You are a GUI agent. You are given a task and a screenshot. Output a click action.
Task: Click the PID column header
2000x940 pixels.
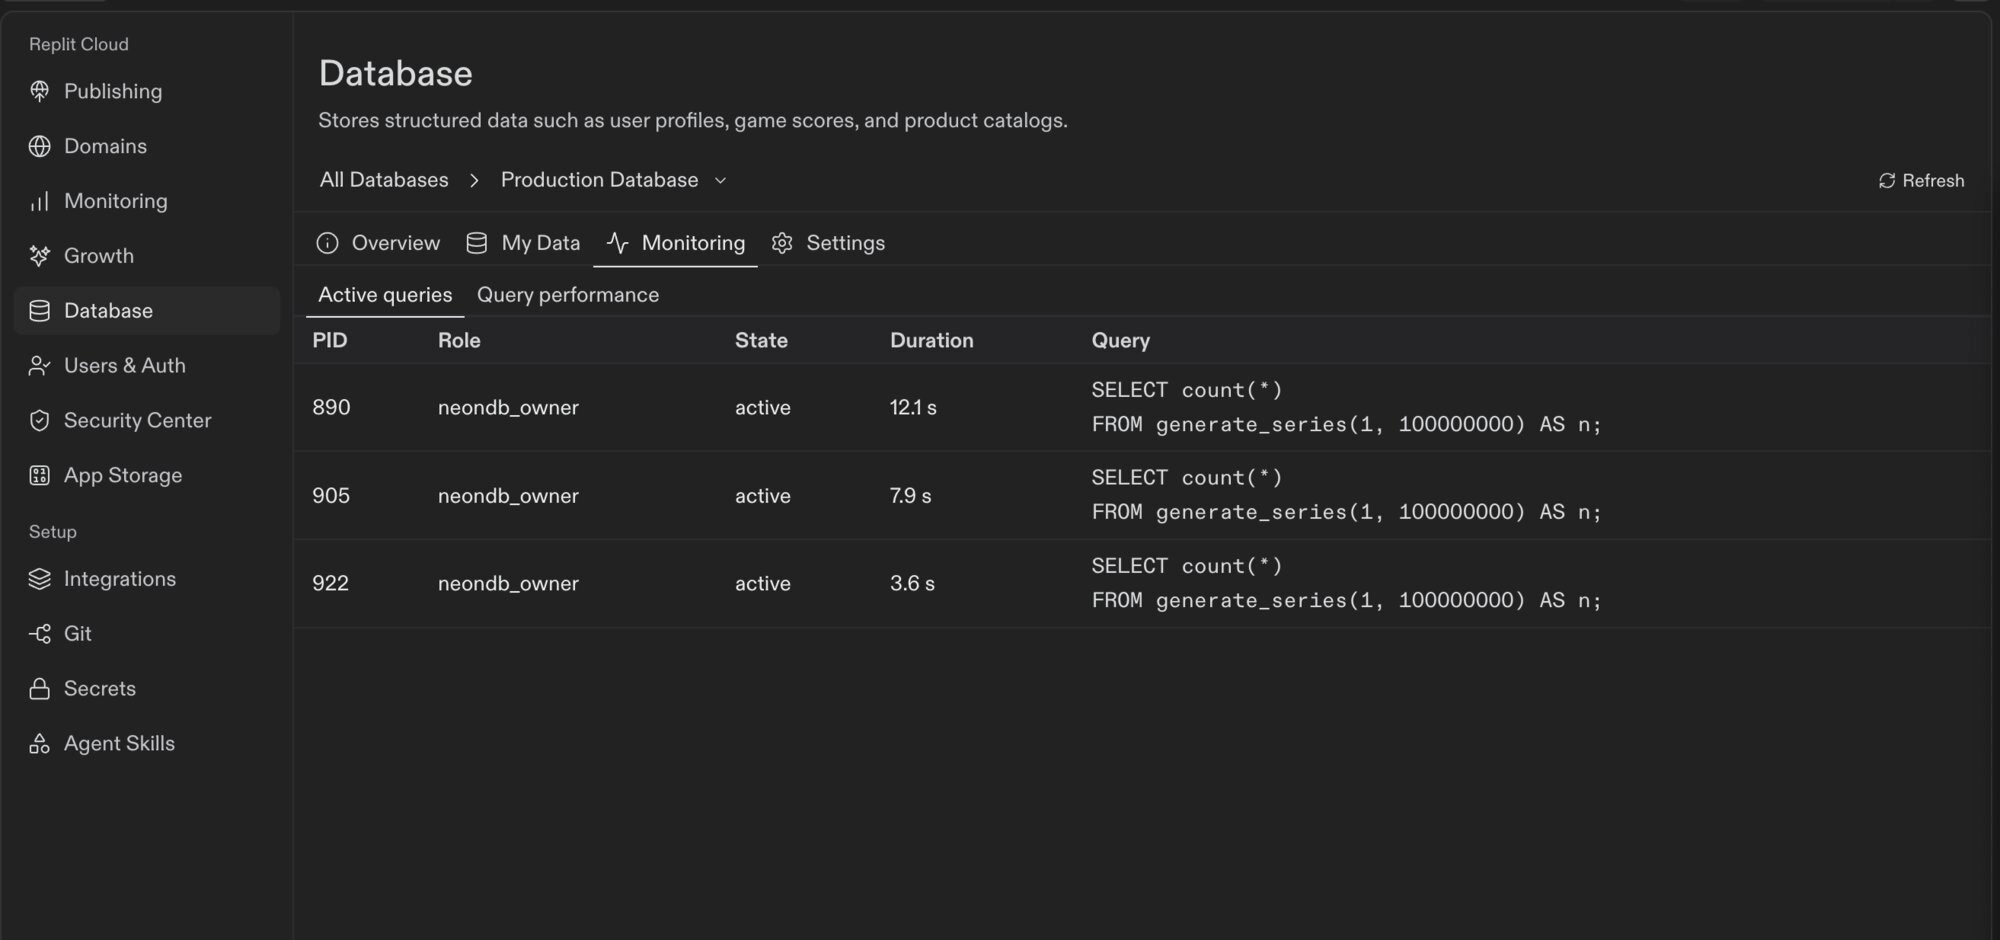click(x=330, y=341)
